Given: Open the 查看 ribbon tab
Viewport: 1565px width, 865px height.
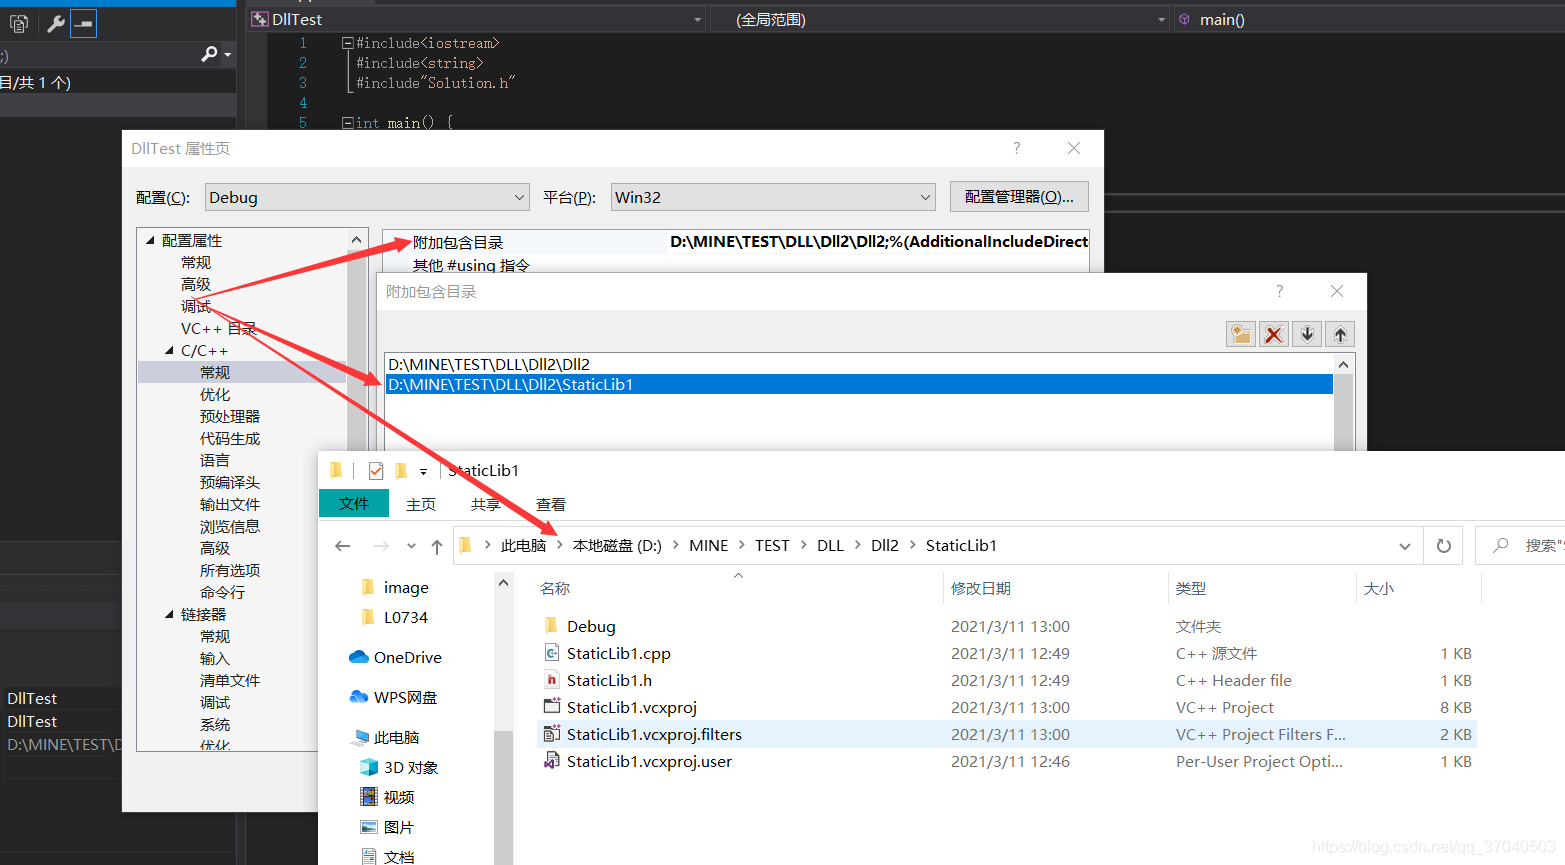Looking at the screenshot, I should [x=551, y=504].
